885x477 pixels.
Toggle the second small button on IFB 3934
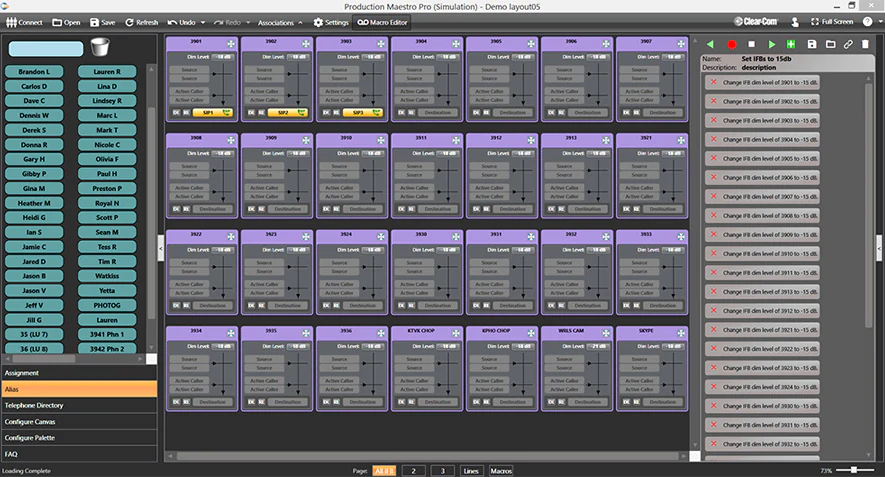186,402
